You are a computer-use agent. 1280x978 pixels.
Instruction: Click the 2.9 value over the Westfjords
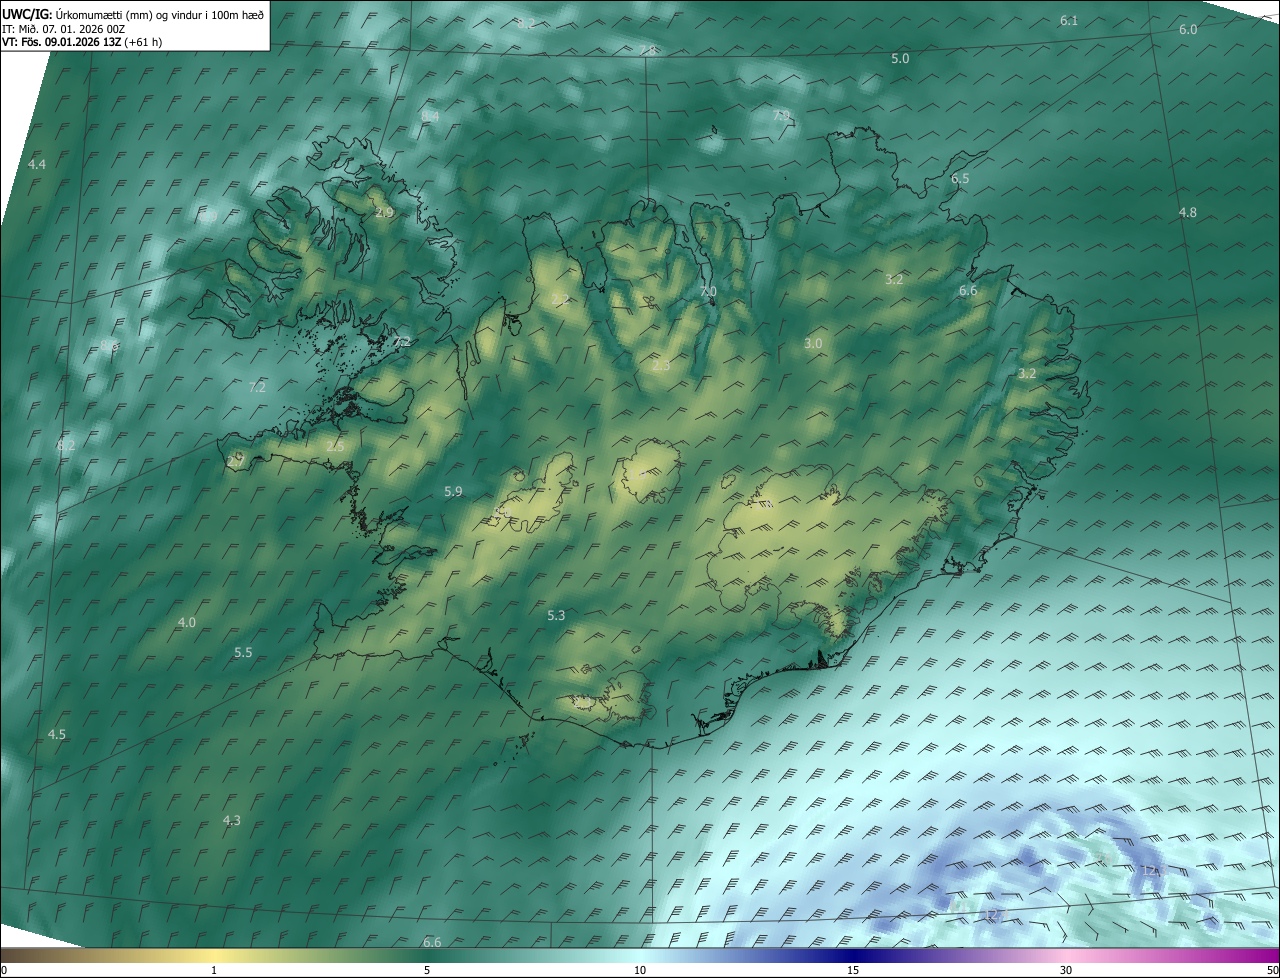[384, 214]
